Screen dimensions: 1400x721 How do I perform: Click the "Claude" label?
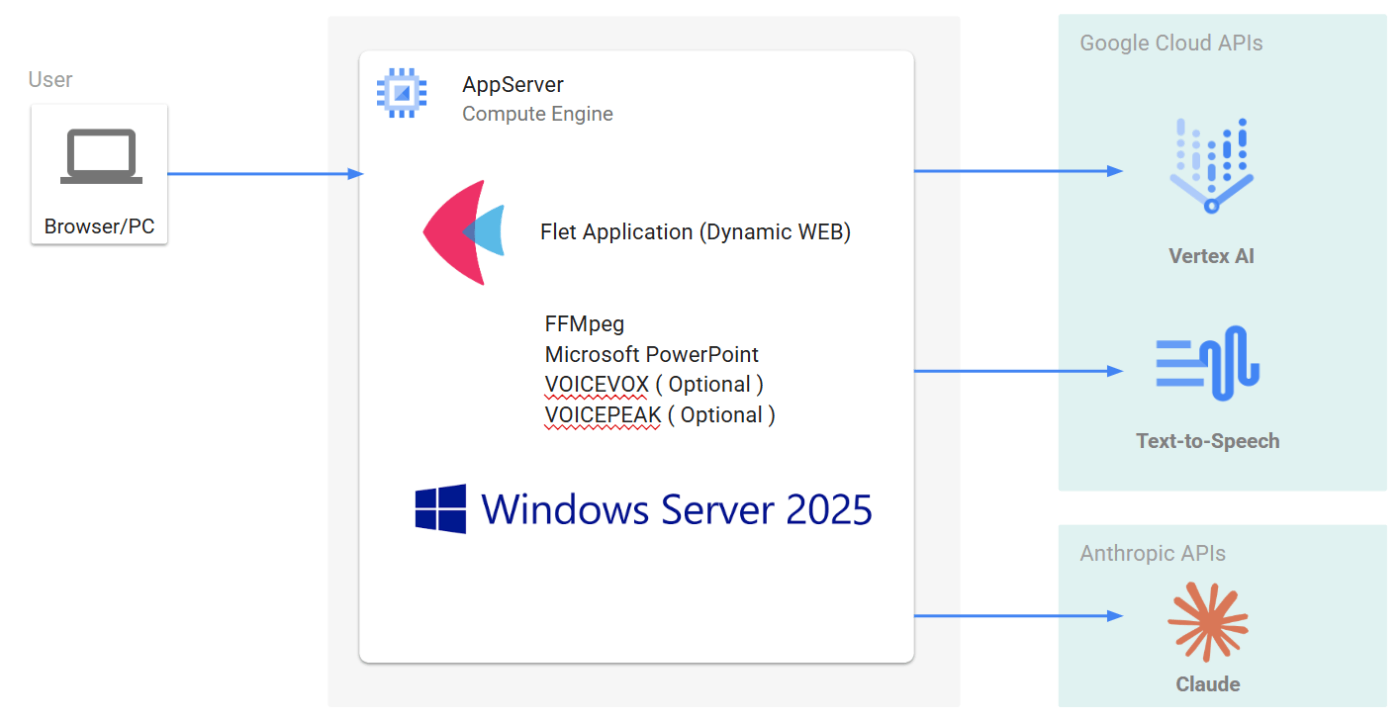click(x=1208, y=685)
